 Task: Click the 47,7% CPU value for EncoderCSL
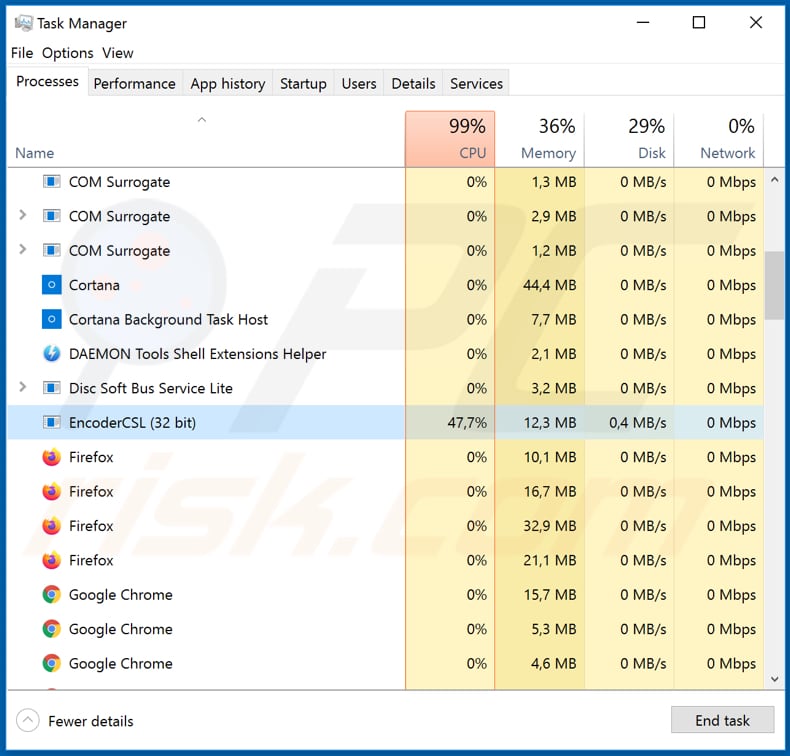click(x=467, y=423)
